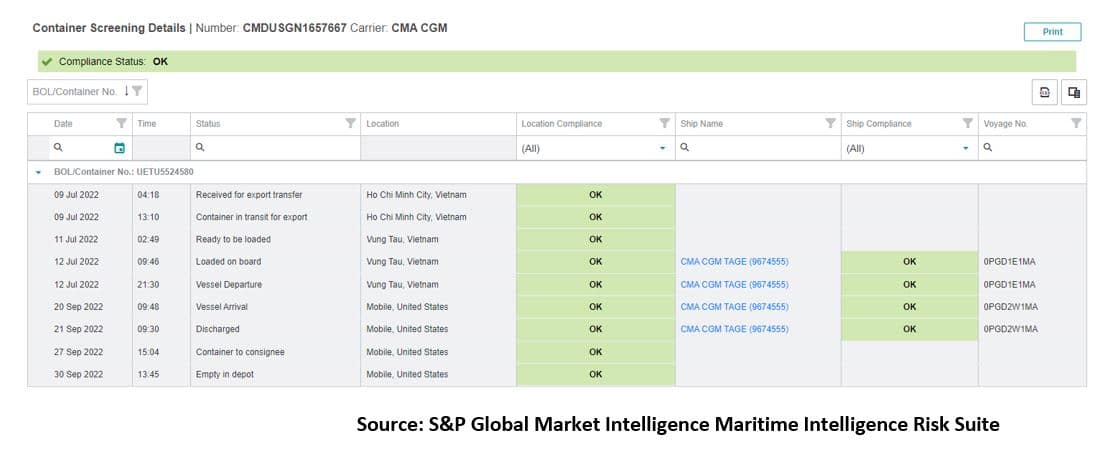1108x460 pixels.
Task: Open CMA CGM TAGE link in Discharged row
Action: point(734,329)
